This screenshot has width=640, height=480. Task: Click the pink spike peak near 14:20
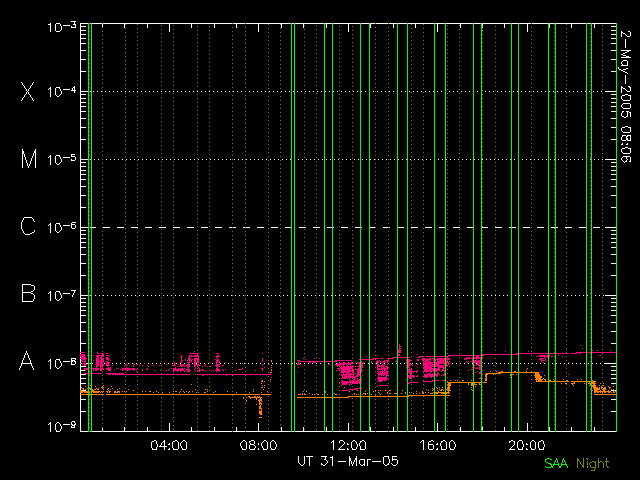(x=400, y=347)
